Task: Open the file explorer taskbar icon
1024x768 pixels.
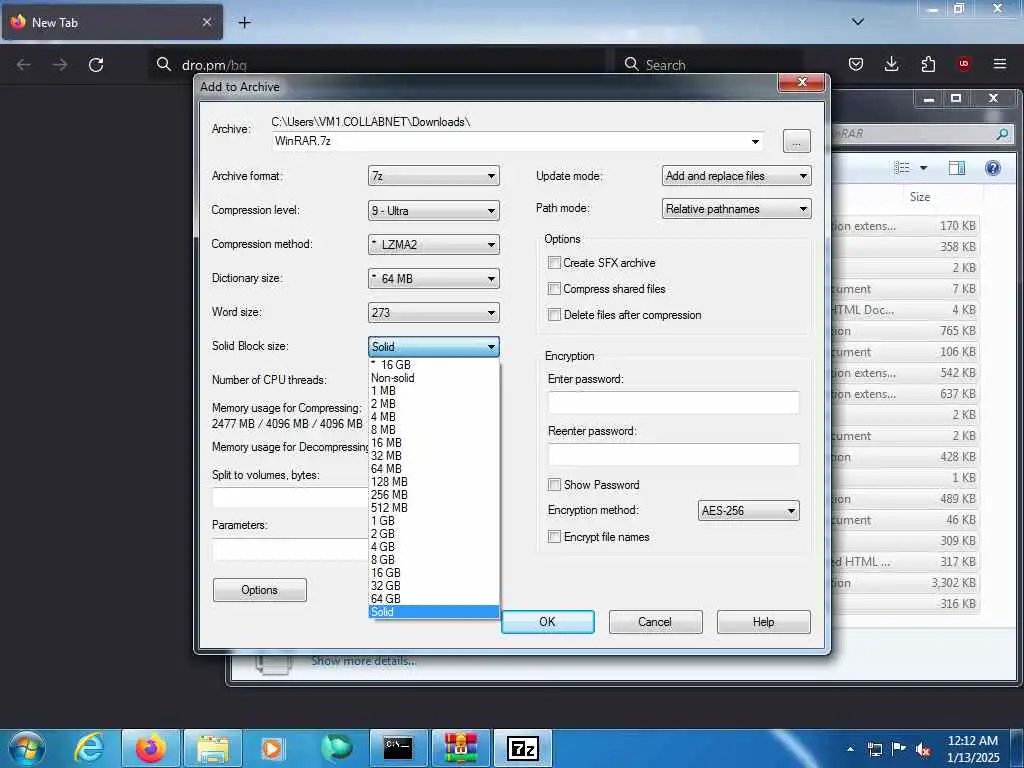Action: (213, 748)
